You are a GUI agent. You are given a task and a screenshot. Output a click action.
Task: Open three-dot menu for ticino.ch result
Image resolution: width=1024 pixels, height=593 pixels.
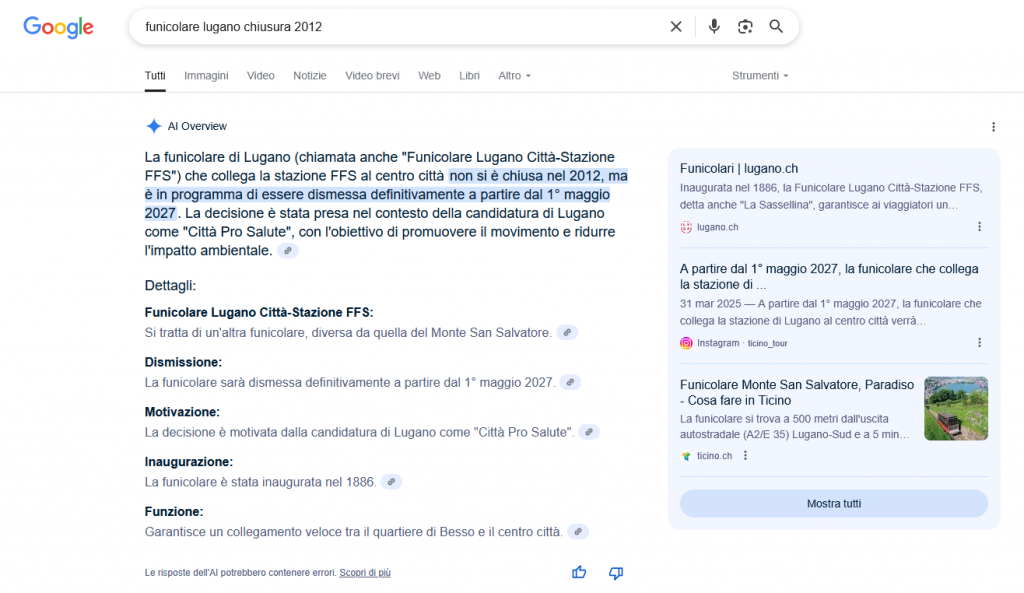click(x=745, y=456)
